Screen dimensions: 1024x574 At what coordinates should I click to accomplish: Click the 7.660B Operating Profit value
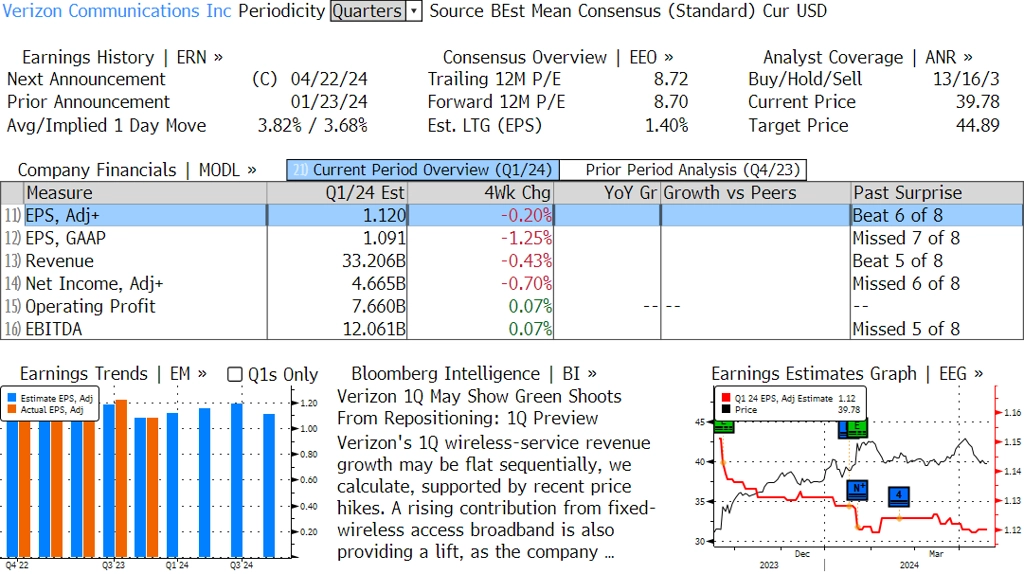coord(379,306)
